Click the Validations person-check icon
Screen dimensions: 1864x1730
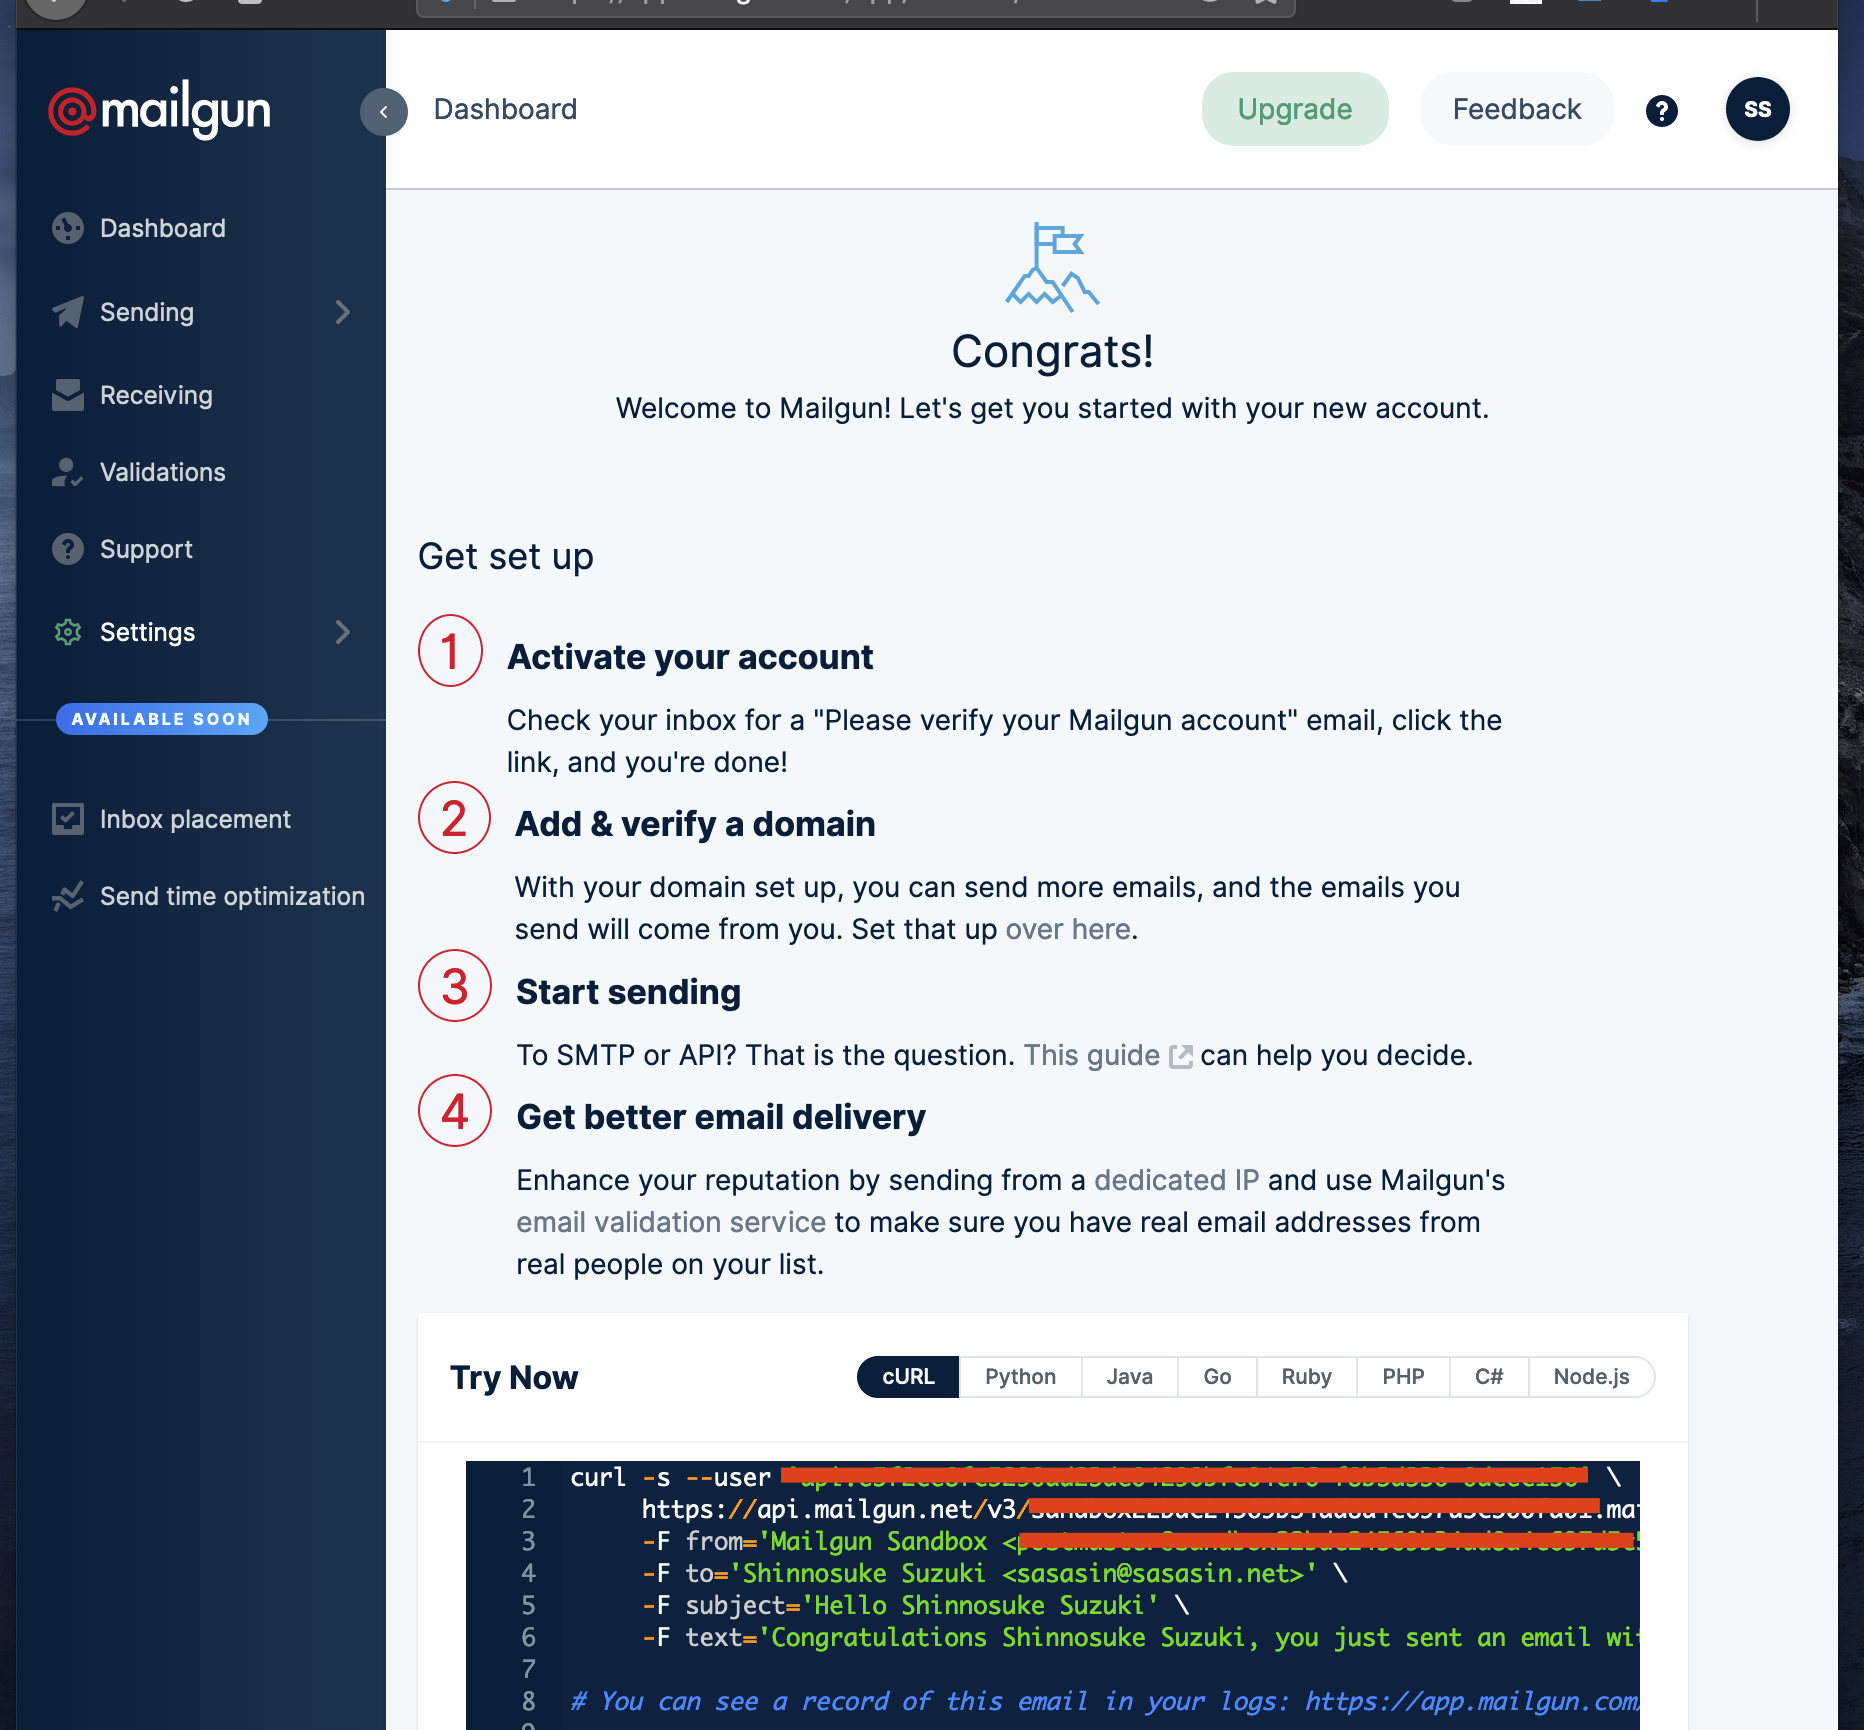pyautogui.click(x=68, y=472)
